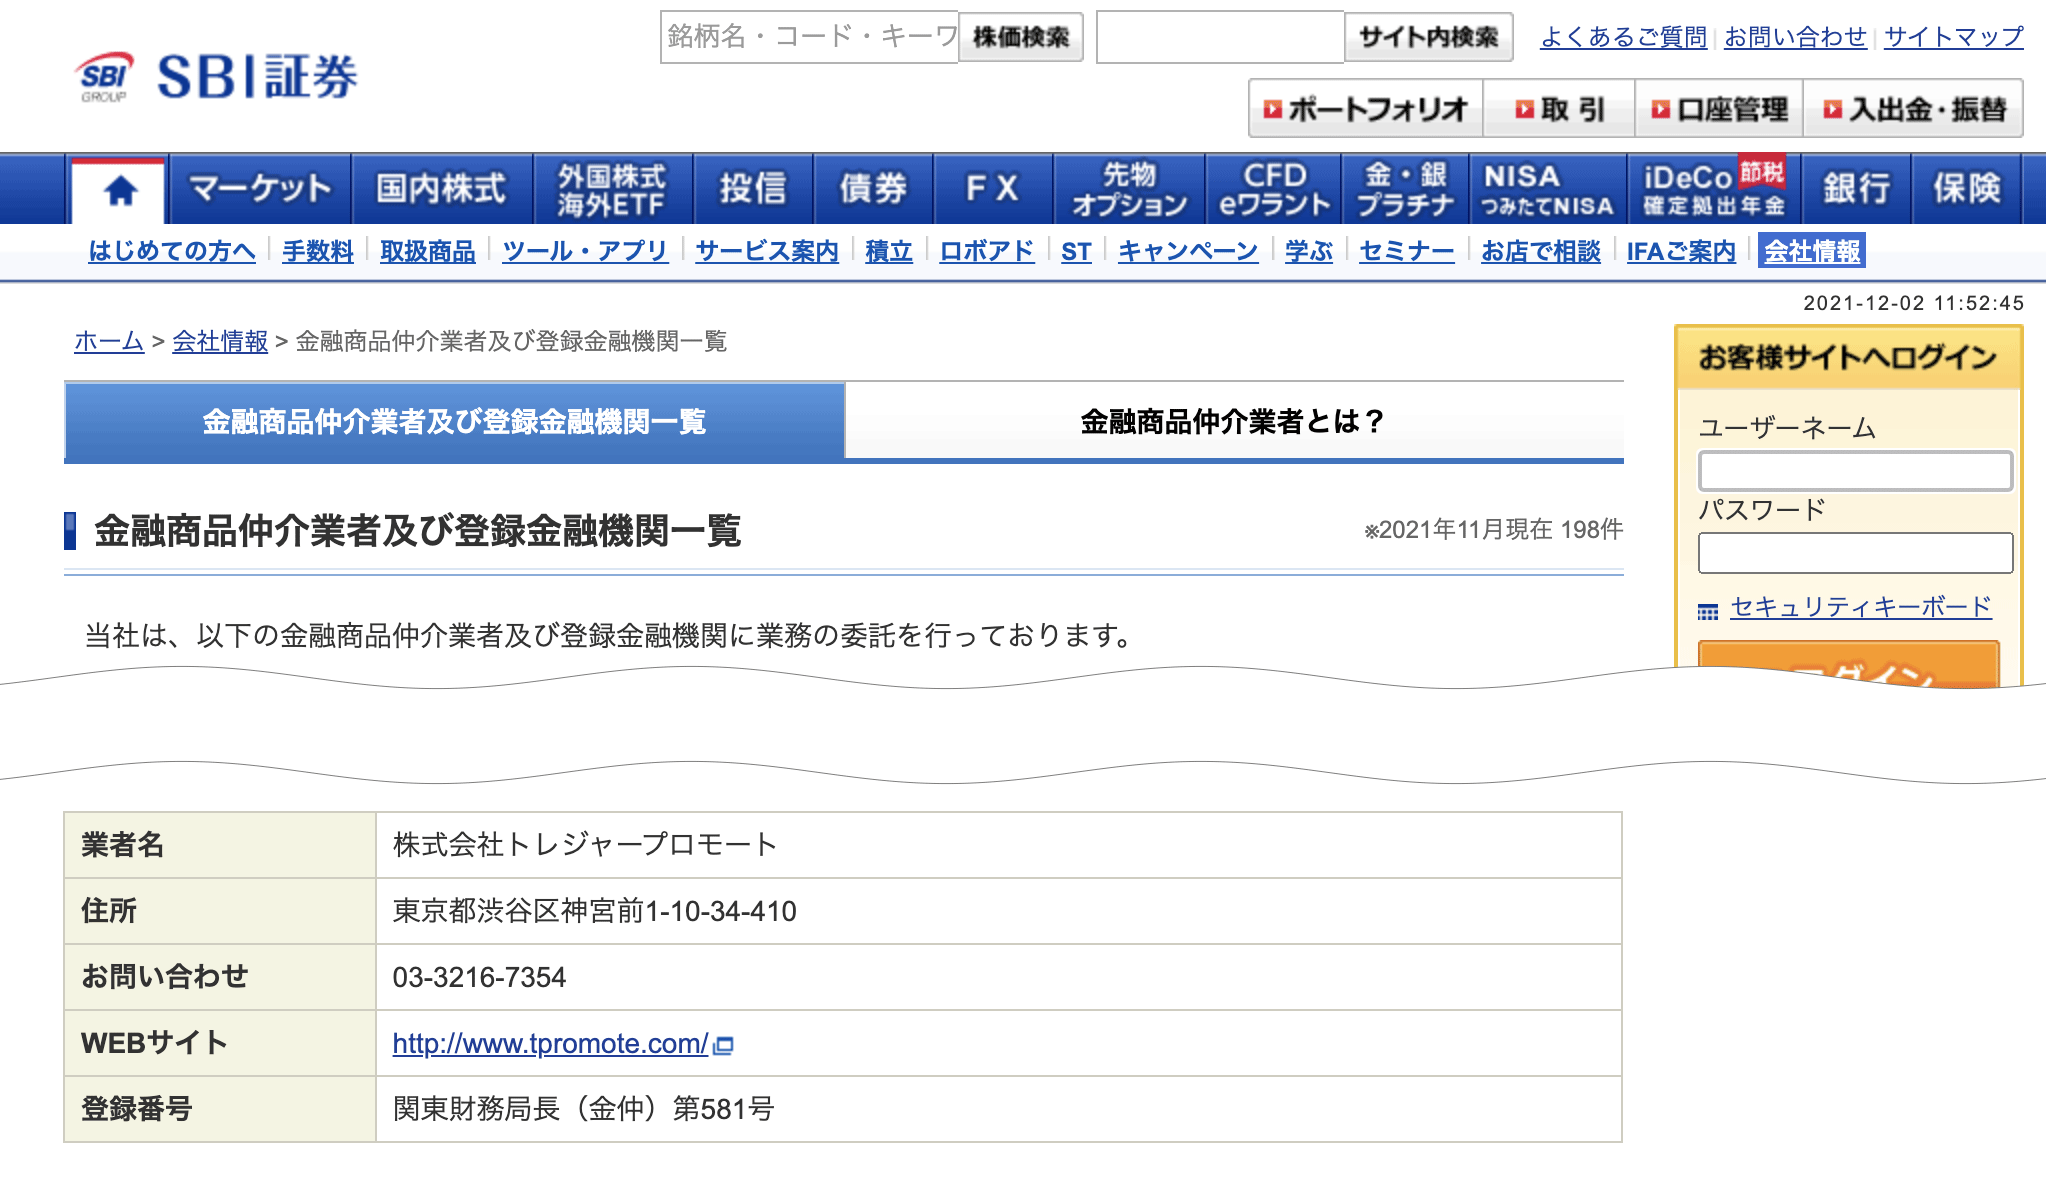This screenshot has height=1190, width=2046.
Task: Focus the パスワード input field
Action: point(1855,553)
